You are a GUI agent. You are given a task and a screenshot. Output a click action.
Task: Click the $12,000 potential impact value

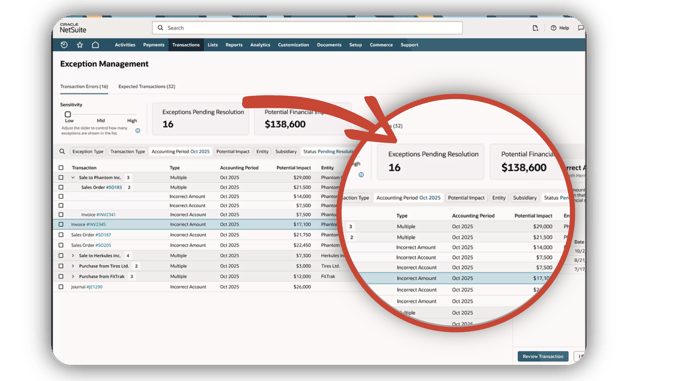[x=302, y=276]
